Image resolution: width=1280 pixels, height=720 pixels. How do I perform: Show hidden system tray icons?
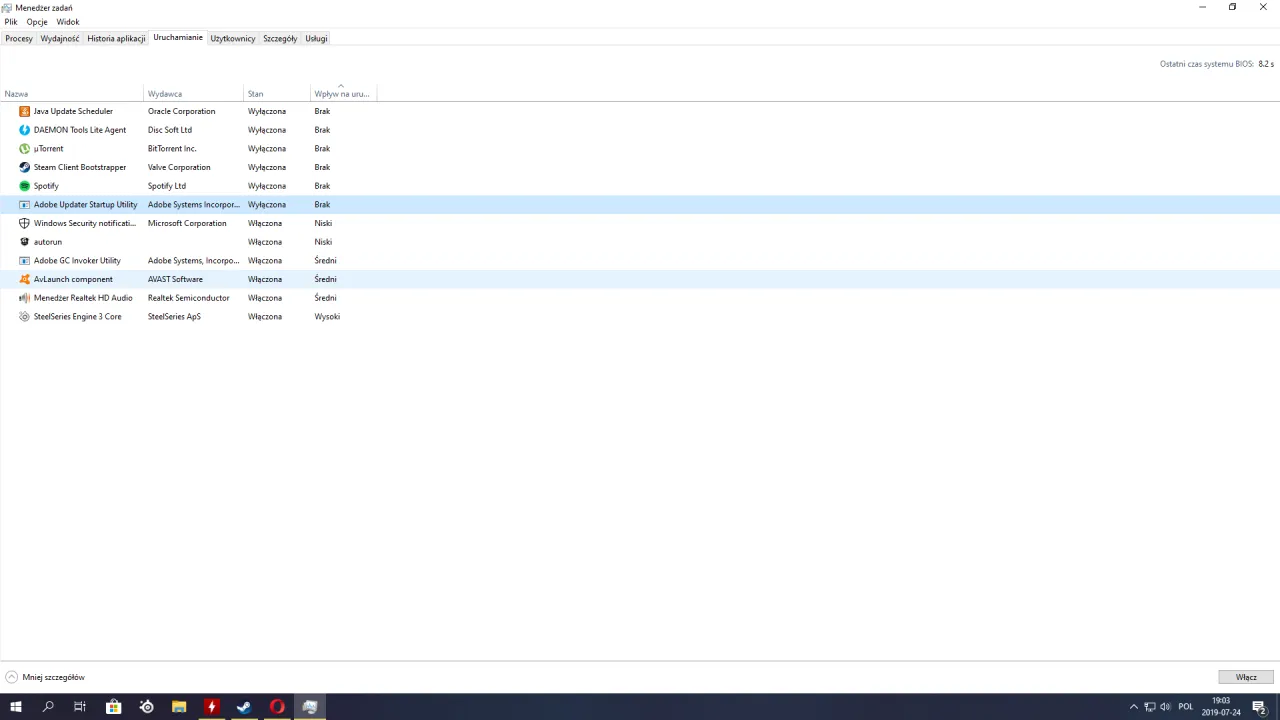click(1133, 707)
